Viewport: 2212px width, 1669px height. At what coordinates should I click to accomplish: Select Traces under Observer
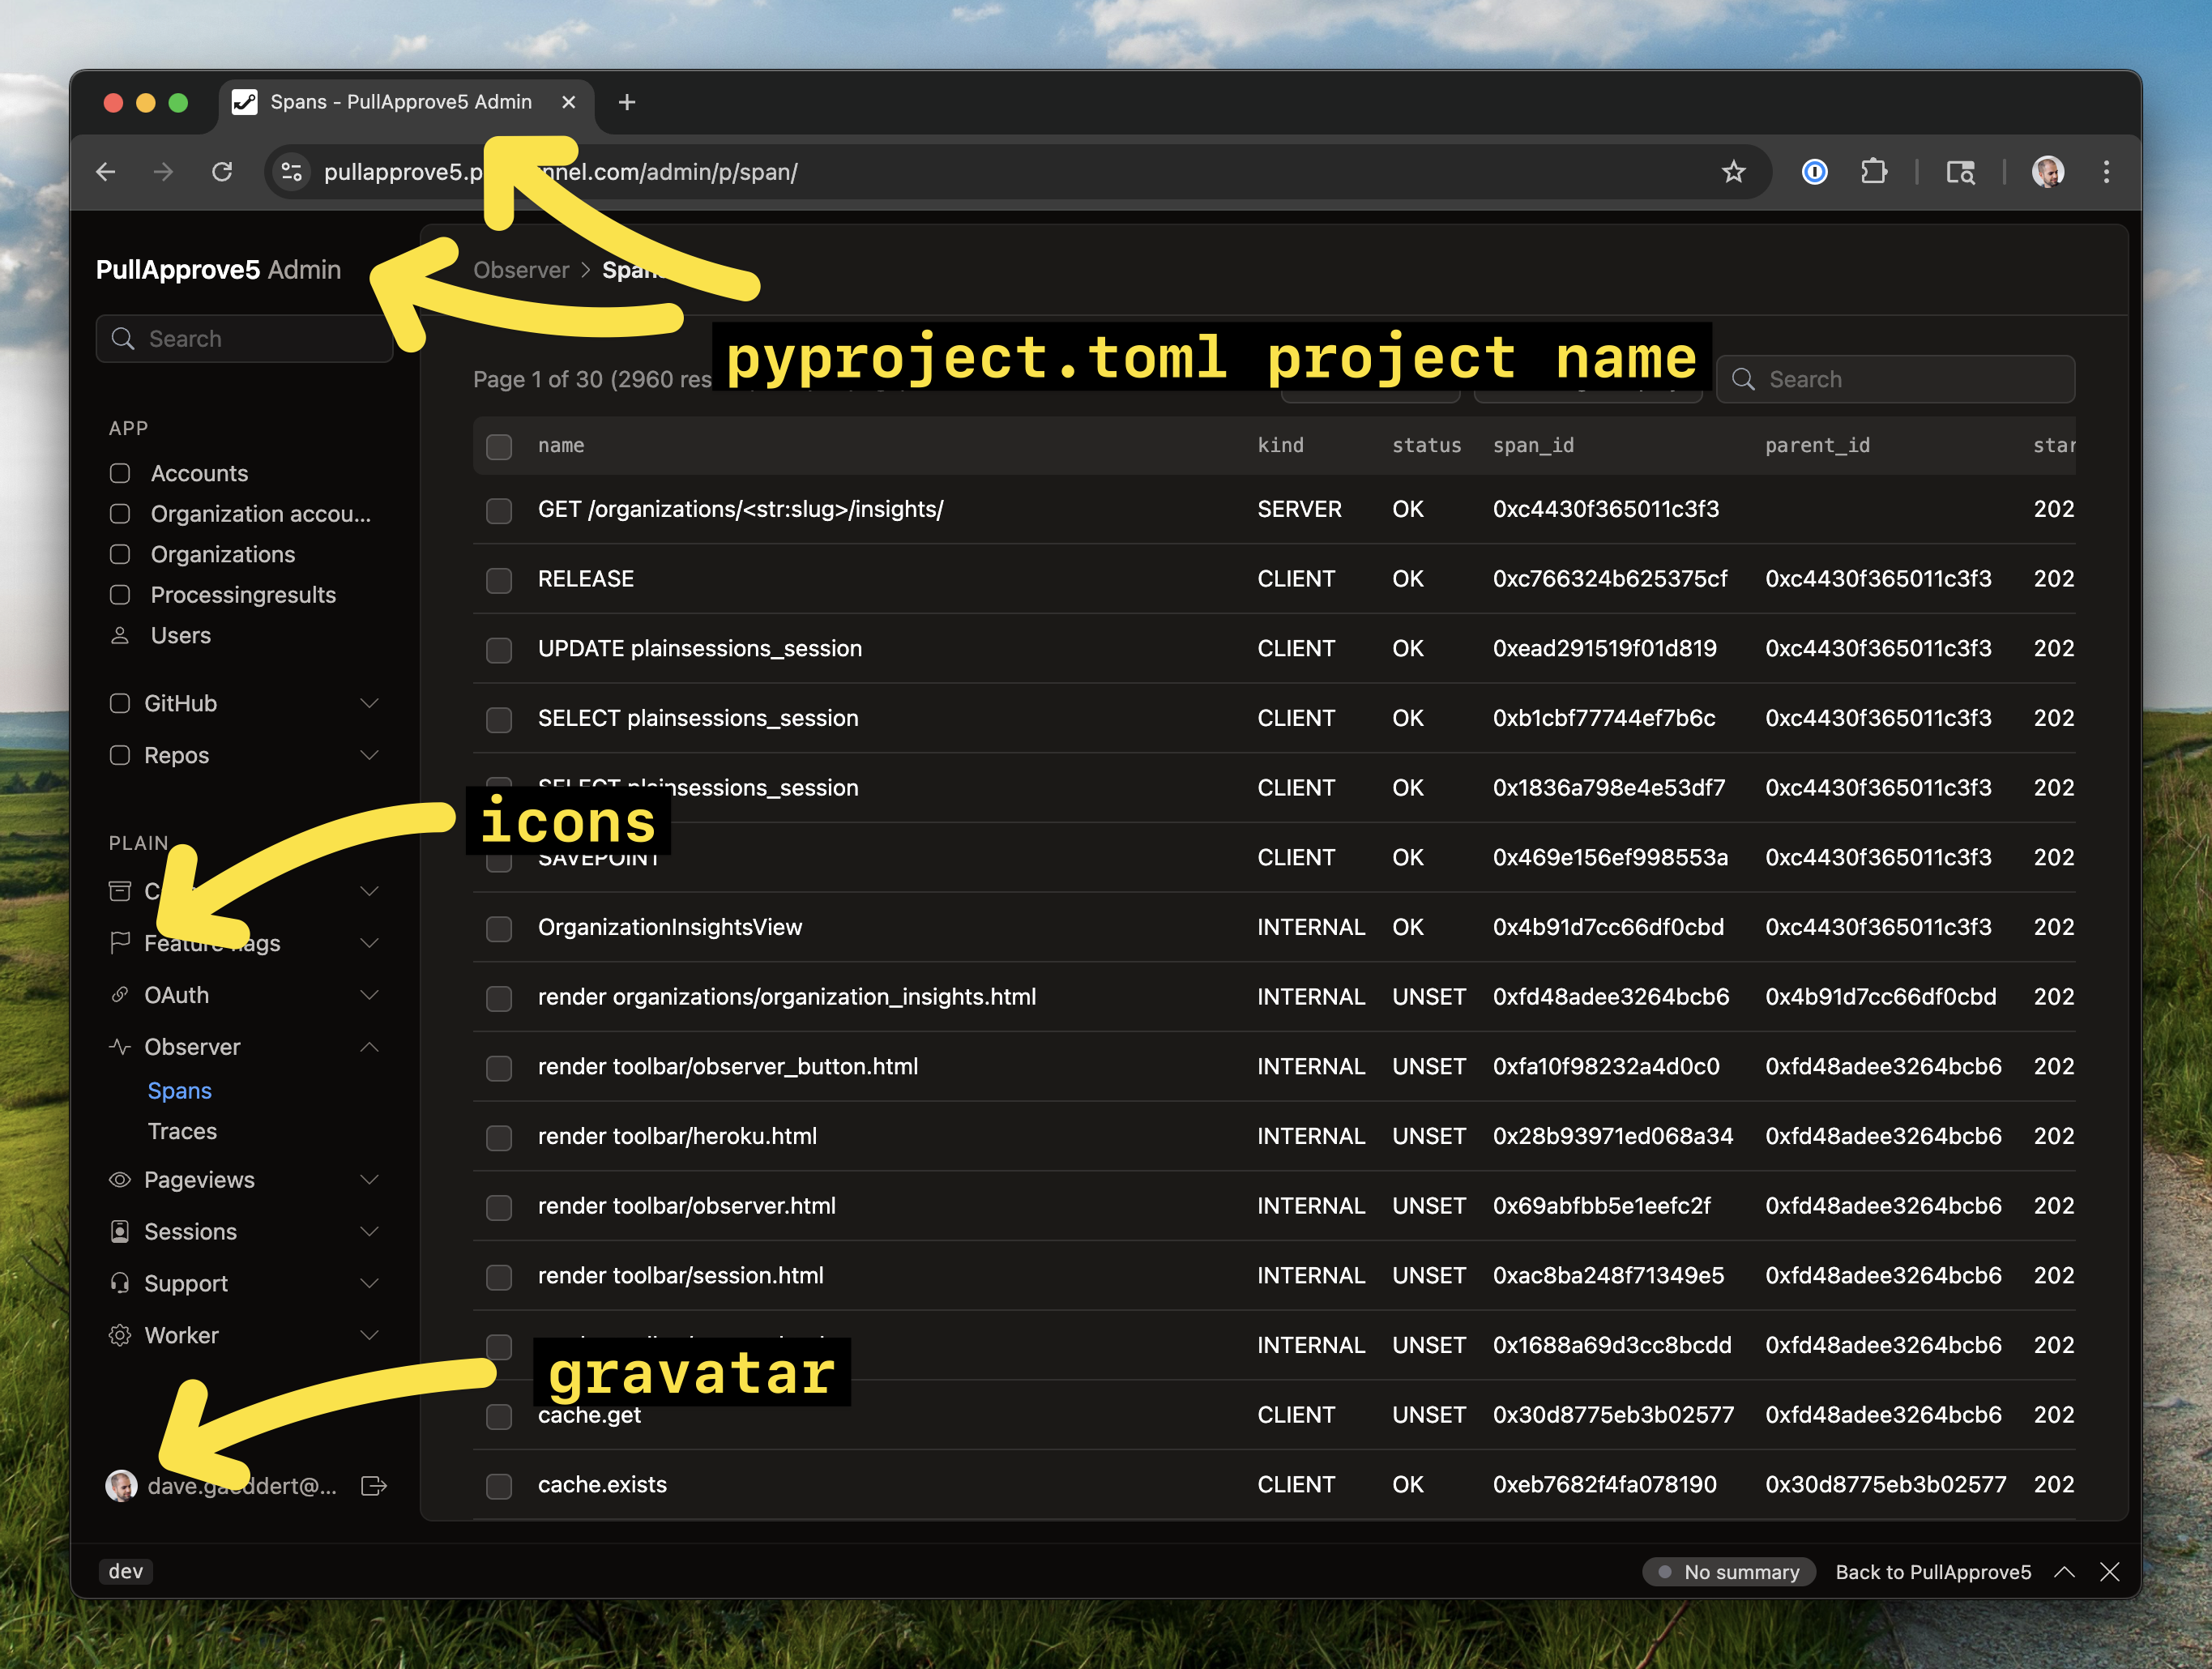click(182, 1131)
